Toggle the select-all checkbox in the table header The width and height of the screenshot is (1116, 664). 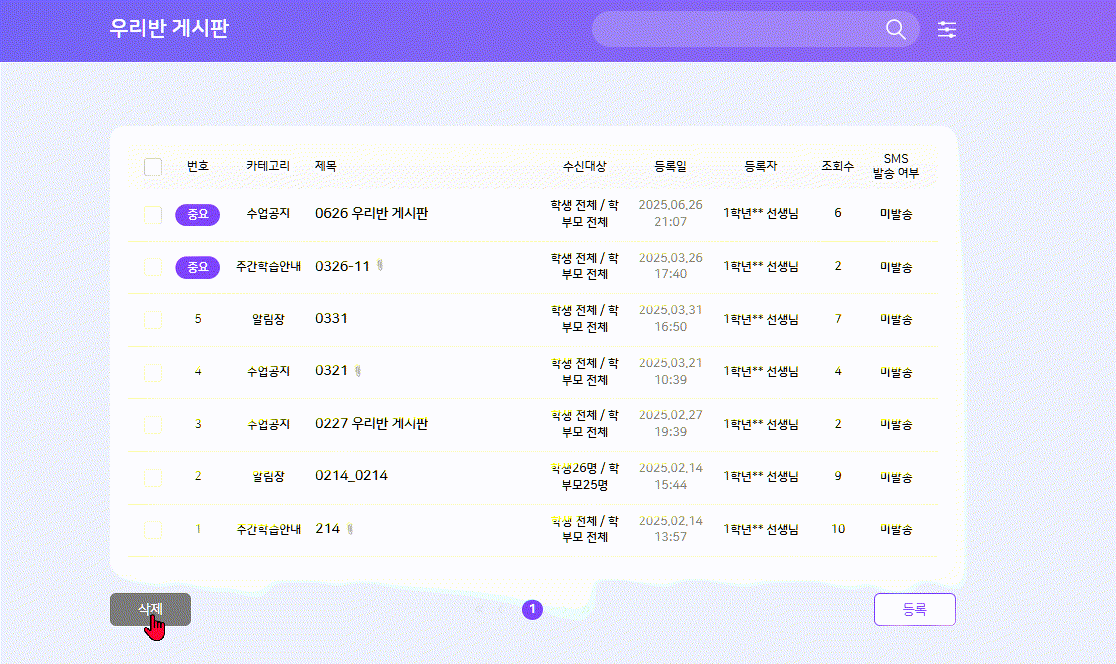click(153, 167)
